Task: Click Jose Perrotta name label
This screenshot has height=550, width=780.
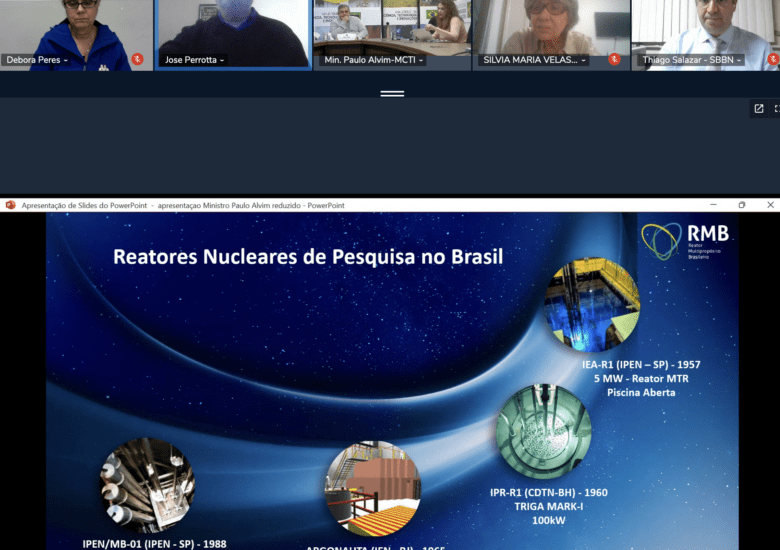Action: pyautogui.click(x=191, y=60)
